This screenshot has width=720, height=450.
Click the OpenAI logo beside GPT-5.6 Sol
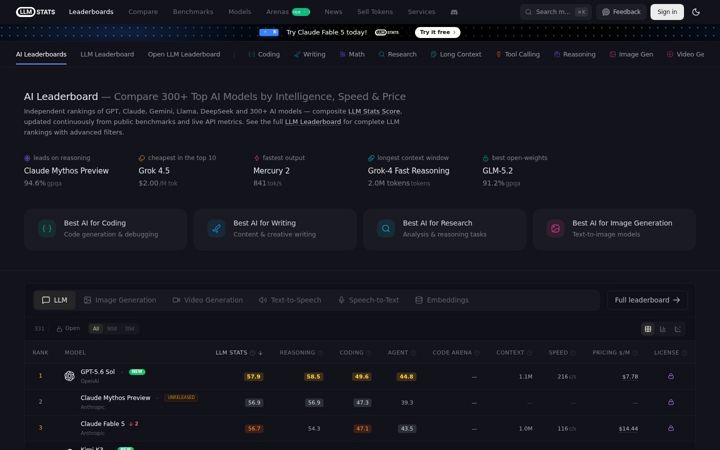(69, 376)
